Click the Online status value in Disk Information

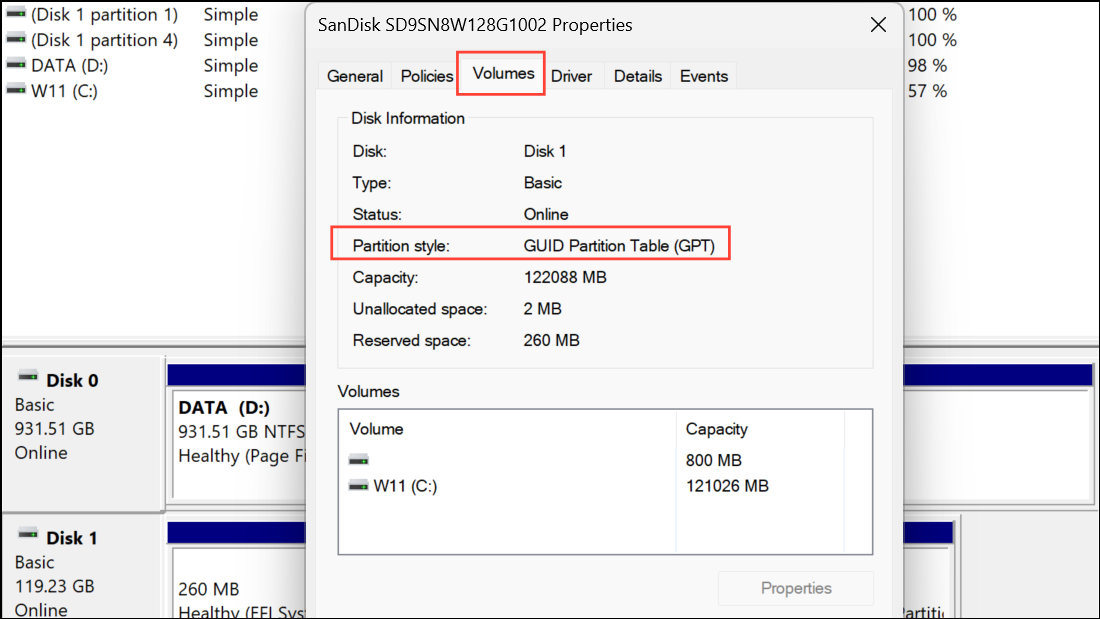point(546,214)
